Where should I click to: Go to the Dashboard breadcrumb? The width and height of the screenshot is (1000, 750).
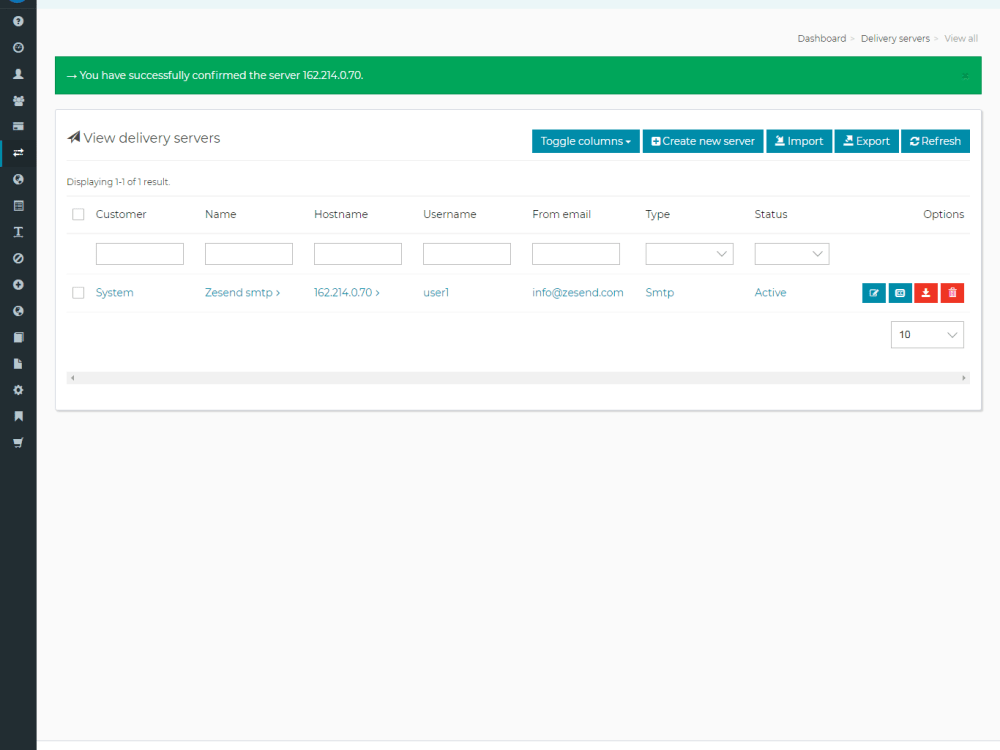[821, 38]
